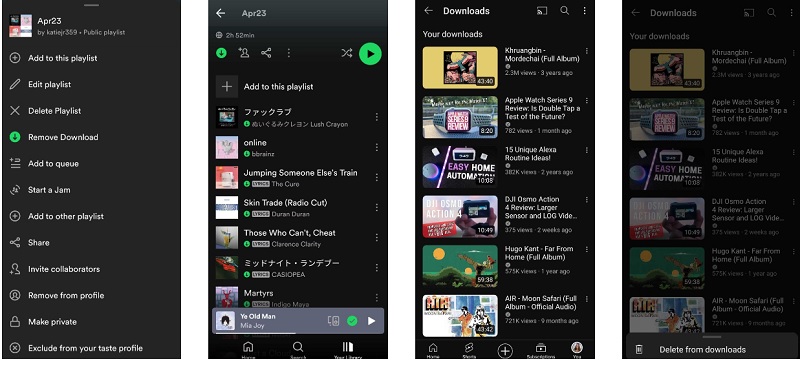Tap Spotify Home tab icon
The image size is (800, 368).
[x=248, y=348]
